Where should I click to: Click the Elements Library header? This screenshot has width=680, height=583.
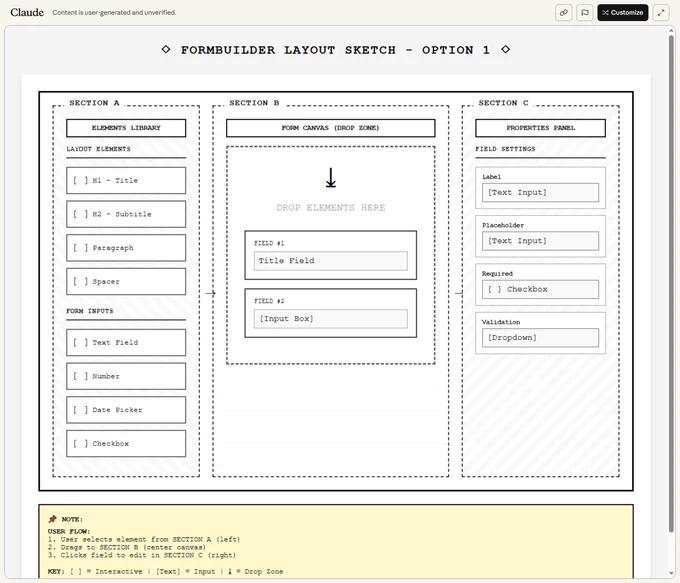click(x=126, y=128)
